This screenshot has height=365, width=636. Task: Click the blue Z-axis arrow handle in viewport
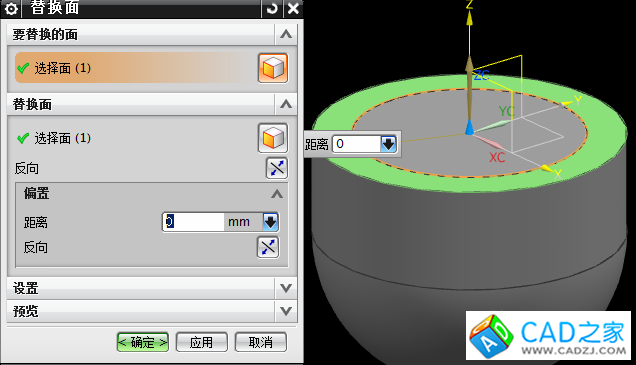[469, 126]
